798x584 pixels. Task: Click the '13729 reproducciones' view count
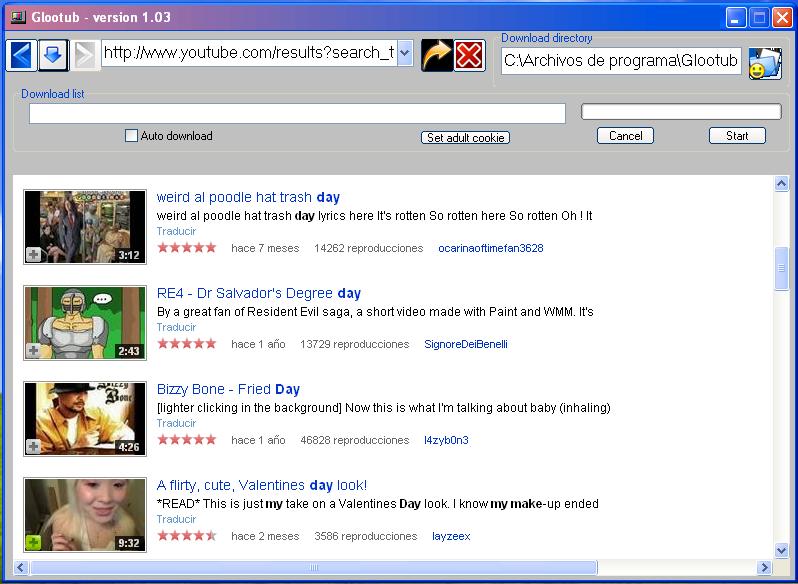(x=355, y=344)
